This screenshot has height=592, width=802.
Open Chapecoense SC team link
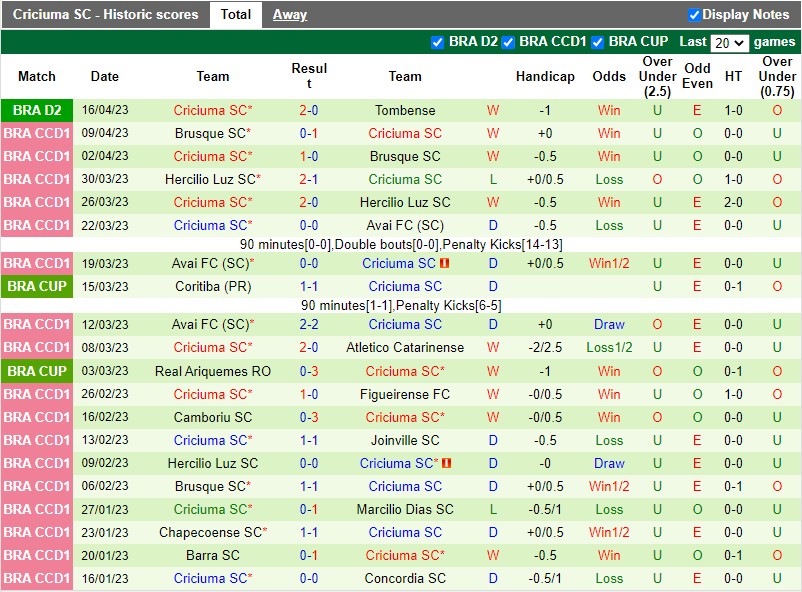[x=213, y=532]
